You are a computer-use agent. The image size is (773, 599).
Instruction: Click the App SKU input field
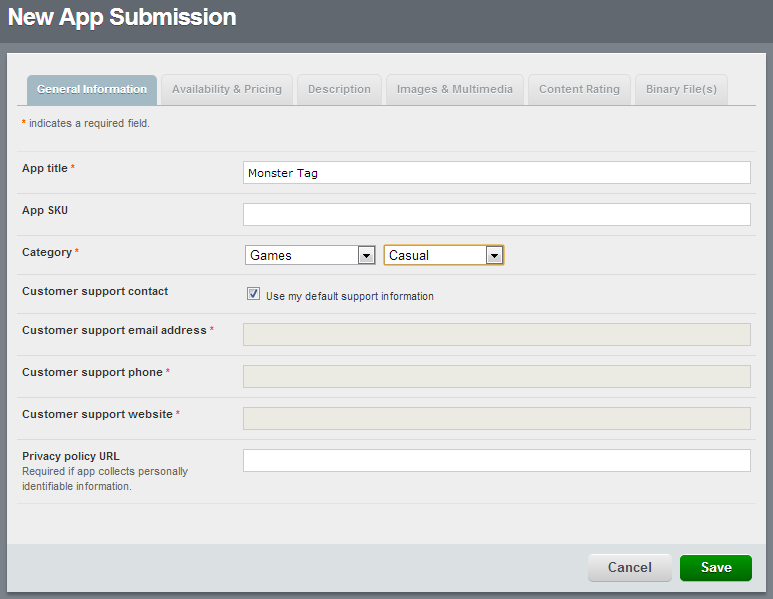pos(496,214)
